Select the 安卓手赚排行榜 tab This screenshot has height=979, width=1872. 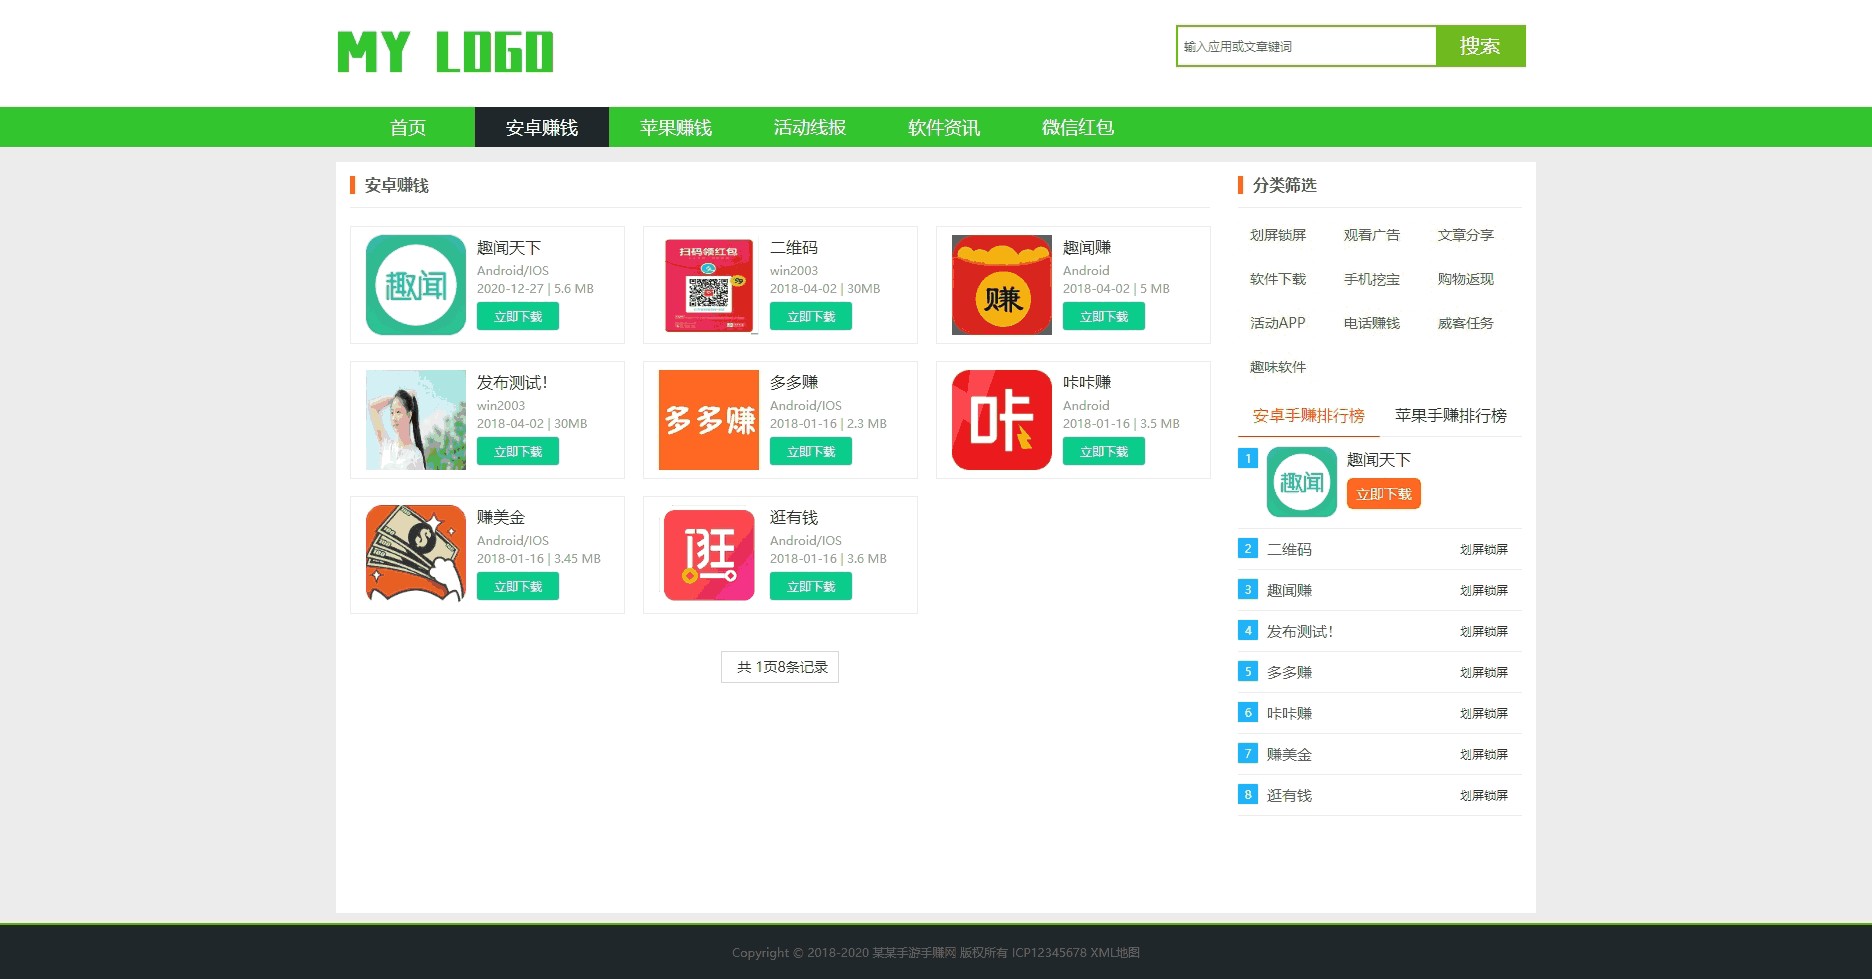tap(1307, 415)
